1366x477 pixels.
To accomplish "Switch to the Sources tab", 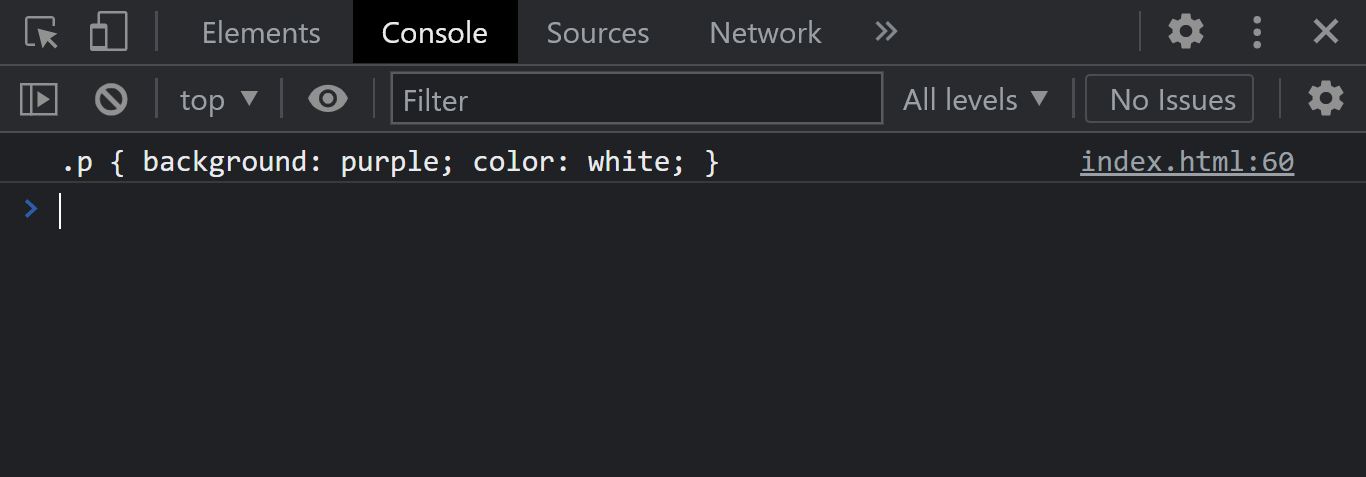I will (x=598, y=33).
